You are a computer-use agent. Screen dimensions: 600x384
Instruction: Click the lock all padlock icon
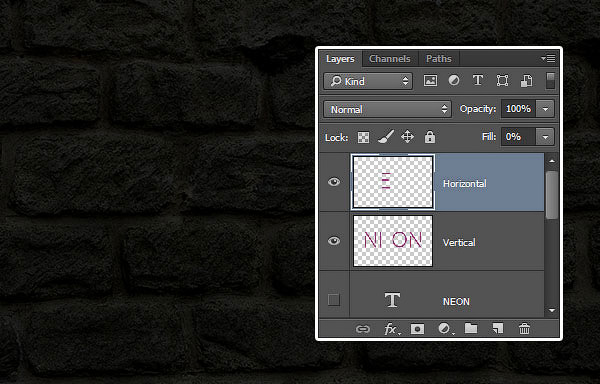[430, 137]
